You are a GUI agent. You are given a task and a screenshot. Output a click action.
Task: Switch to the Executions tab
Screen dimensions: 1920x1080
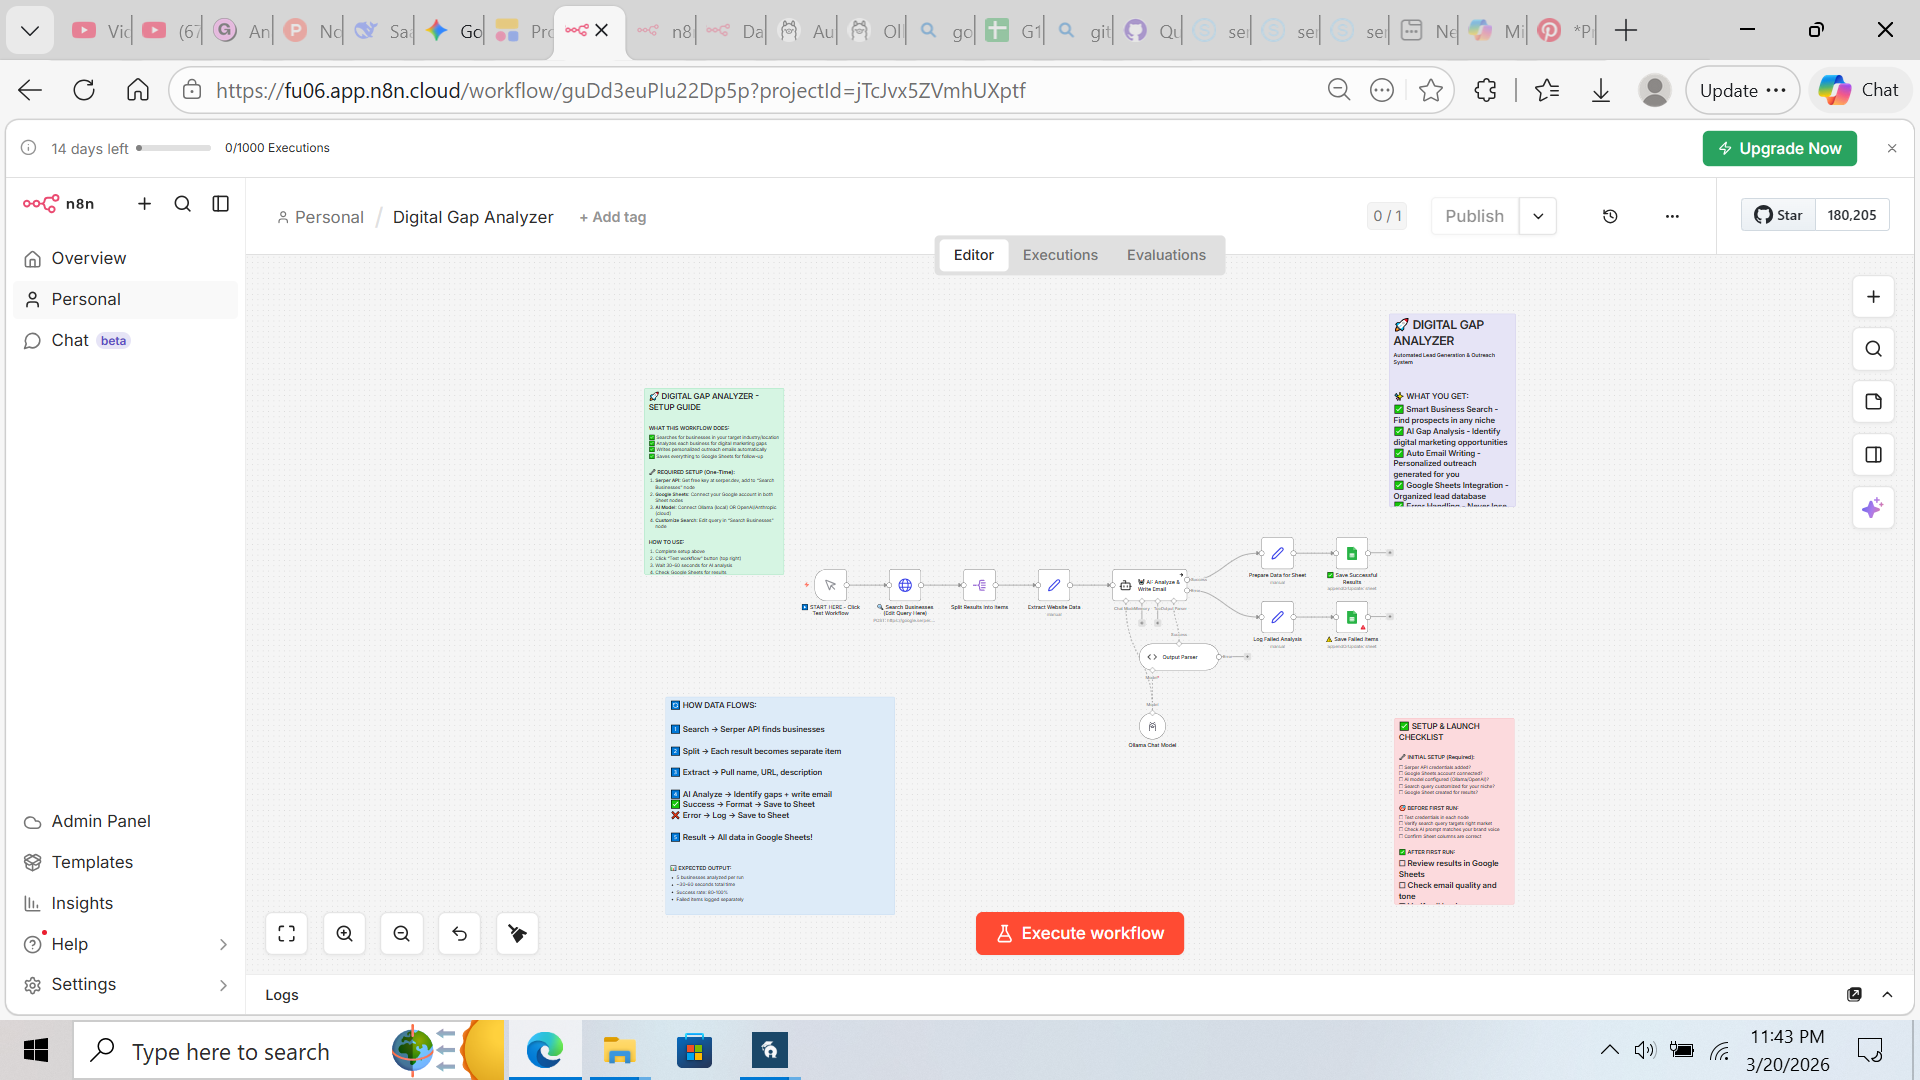point(1060,255)
